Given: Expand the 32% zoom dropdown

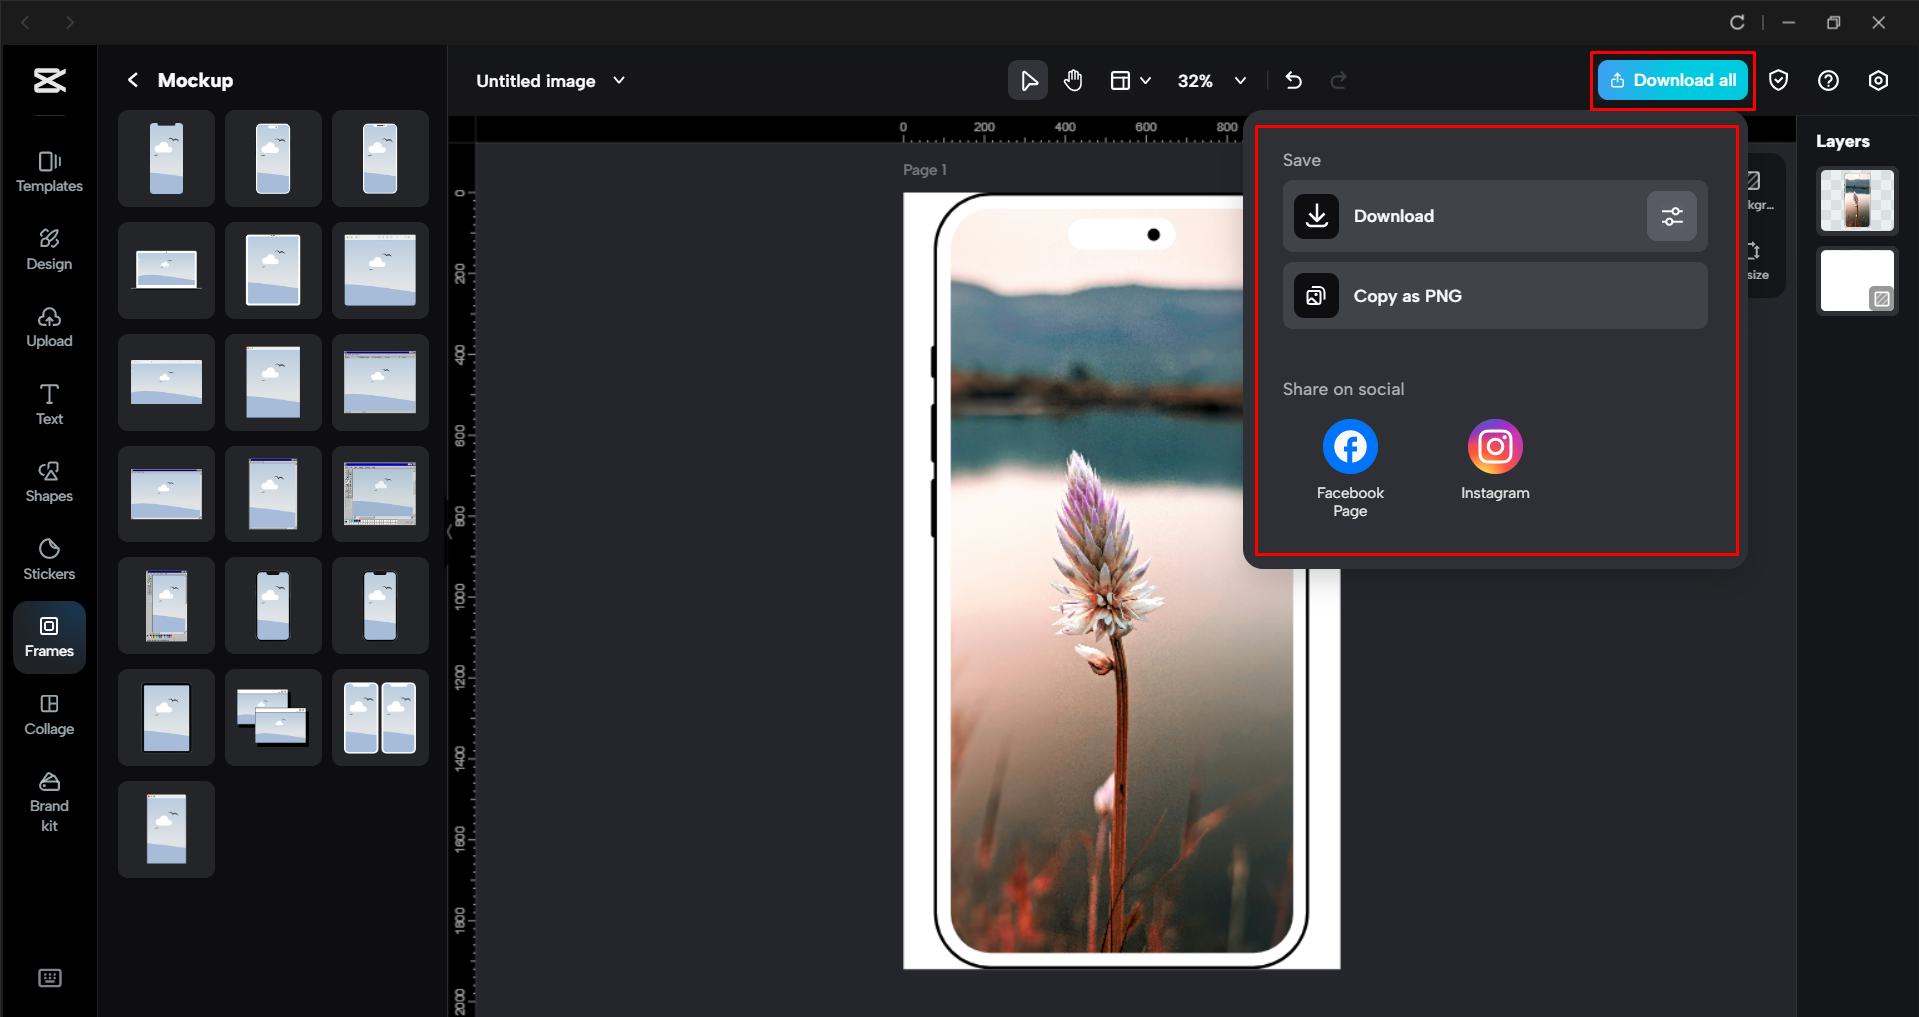Looking at the screenshot, I should pos(1240,81).
